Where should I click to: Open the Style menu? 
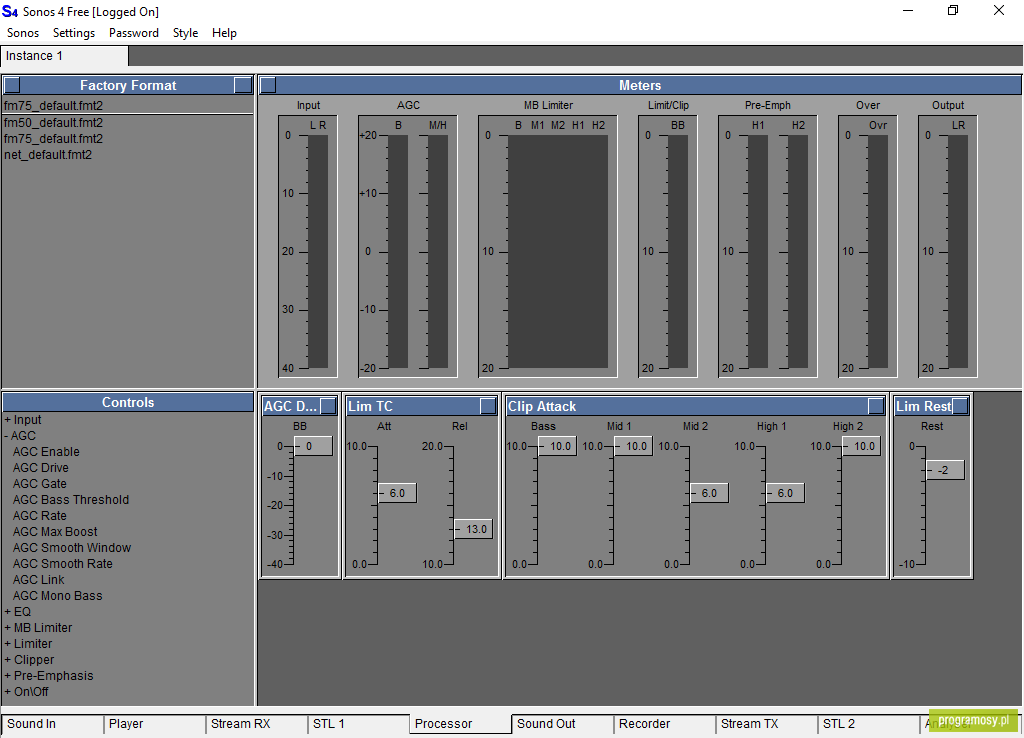[185, 33]
